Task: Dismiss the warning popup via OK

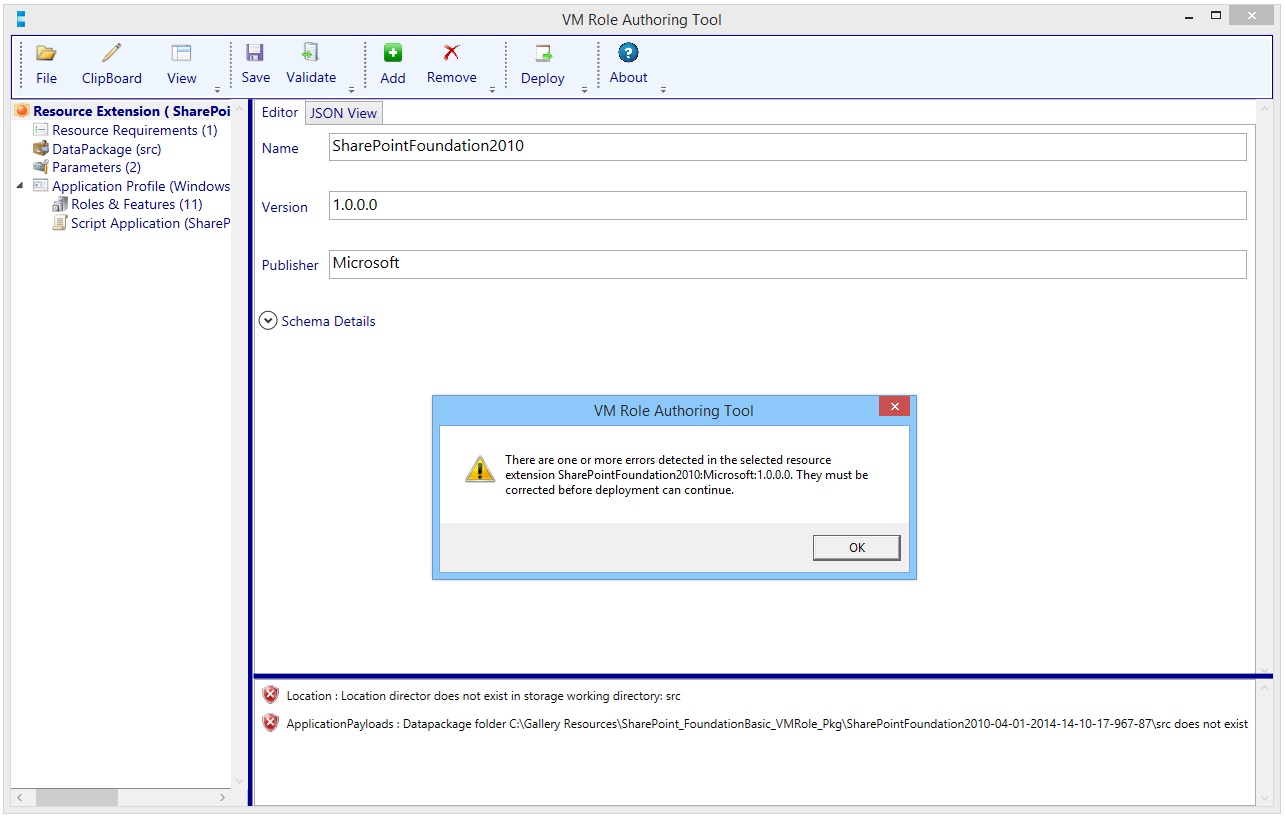Action: [x=855, y=547]
